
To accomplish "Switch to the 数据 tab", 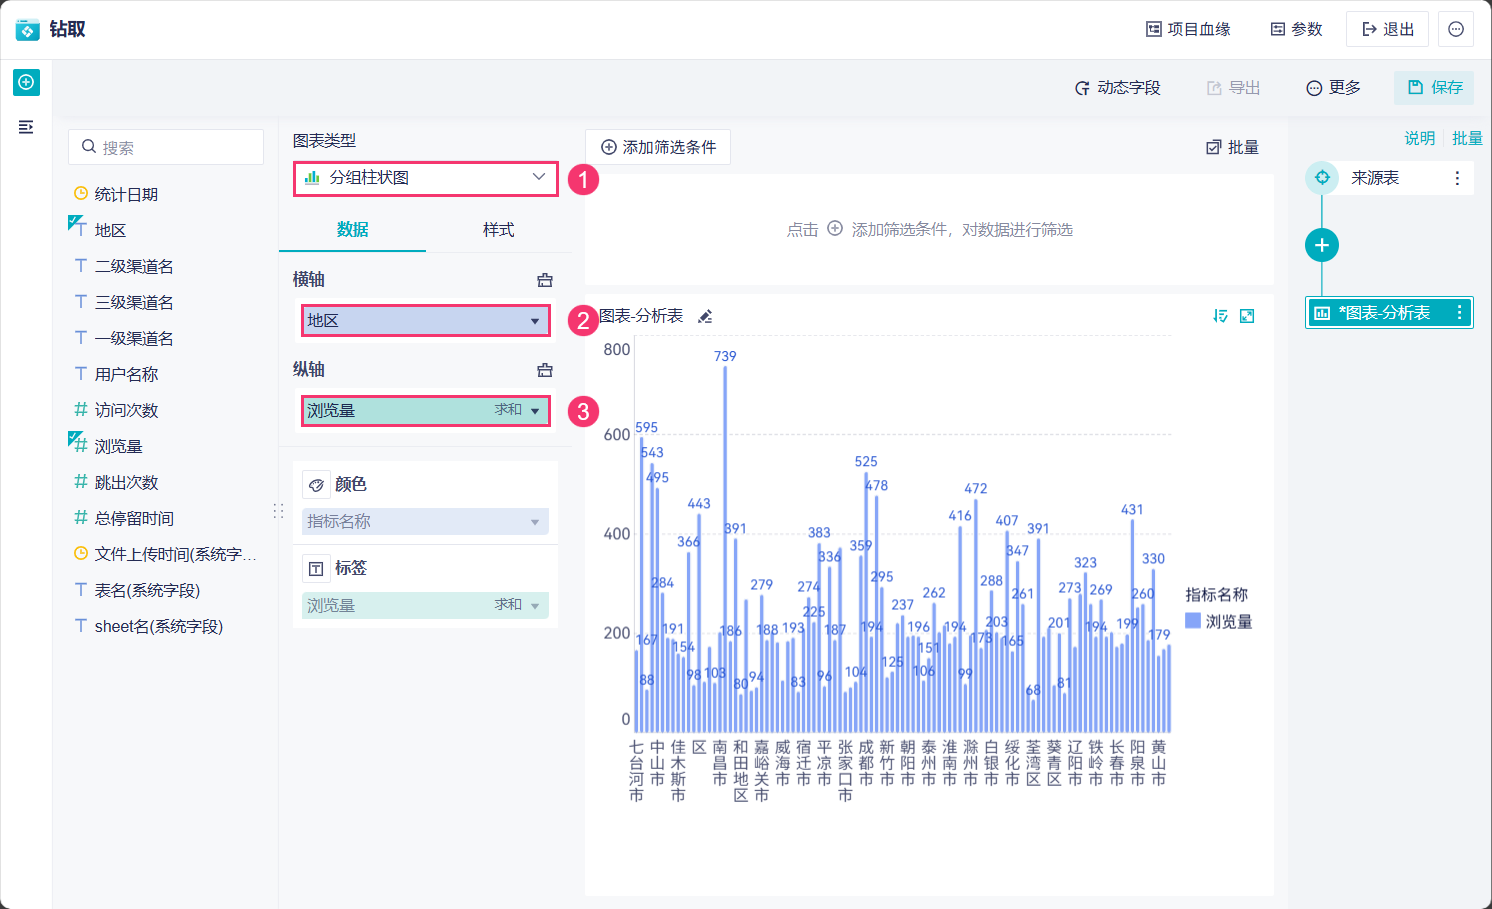I will coord(352,230).
